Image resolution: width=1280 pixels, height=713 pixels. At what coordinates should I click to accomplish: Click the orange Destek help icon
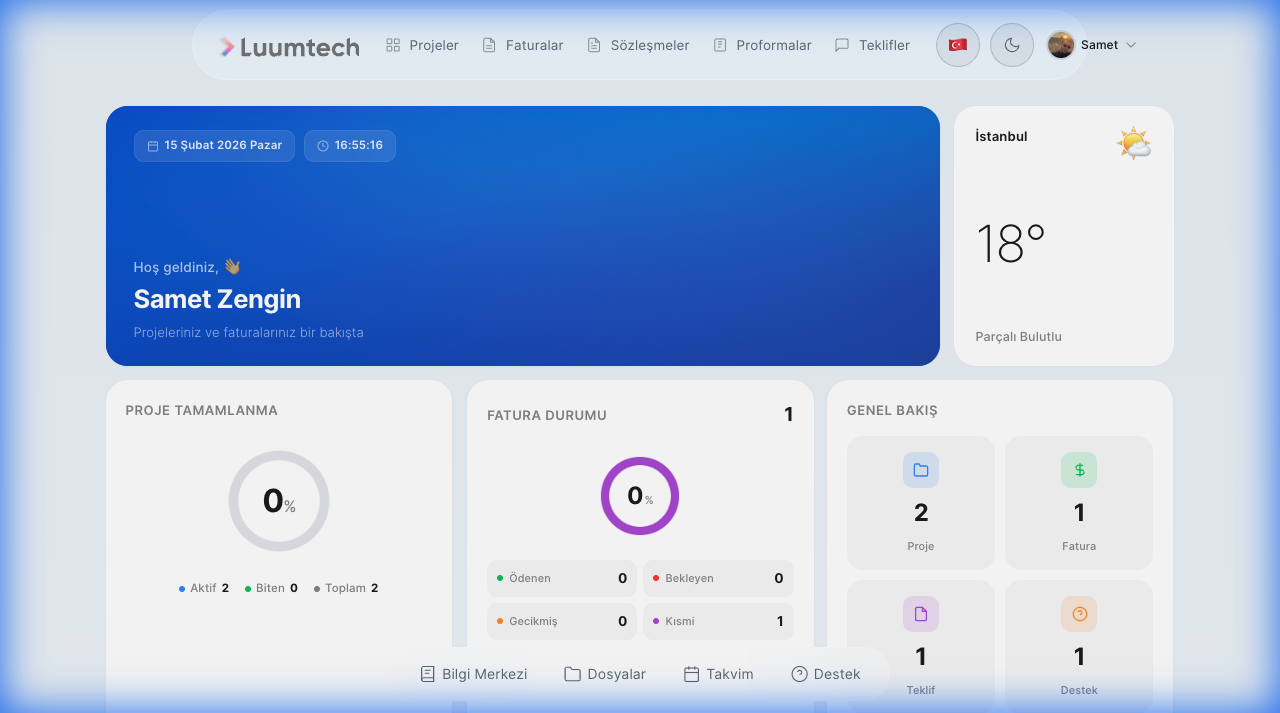(1079, 614)
